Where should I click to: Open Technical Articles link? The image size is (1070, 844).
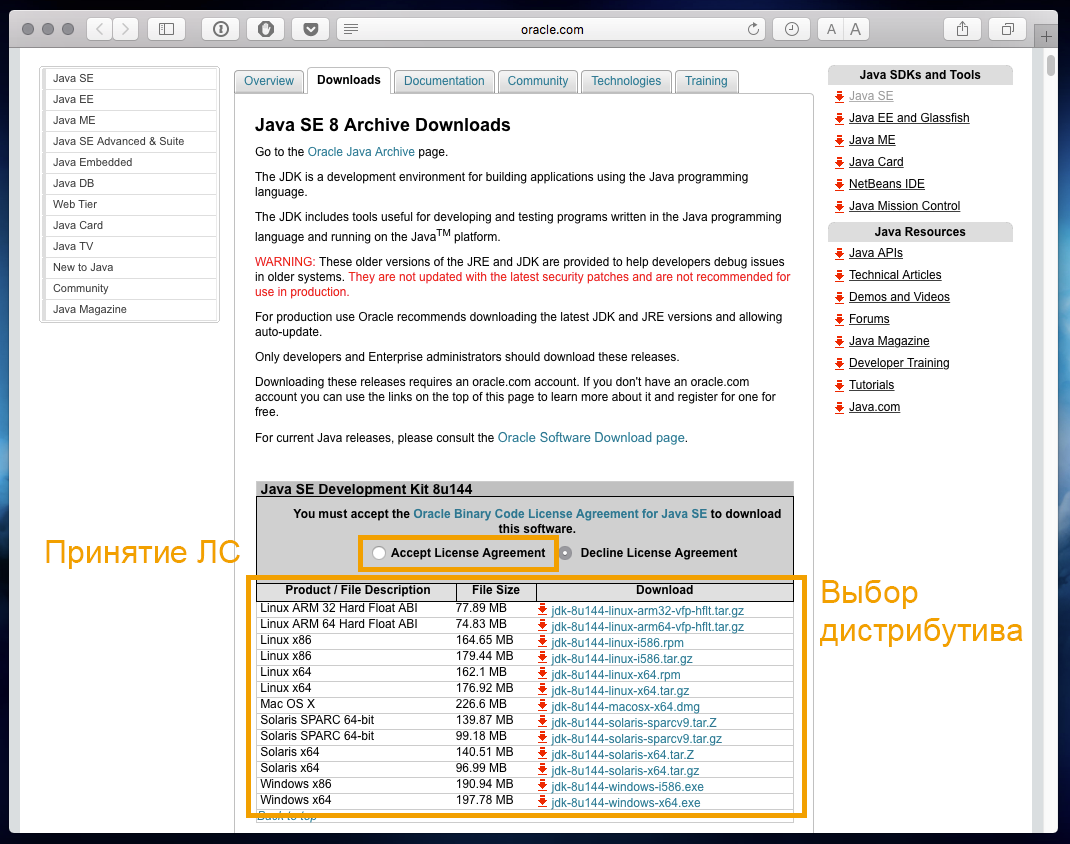pos(895,275)
